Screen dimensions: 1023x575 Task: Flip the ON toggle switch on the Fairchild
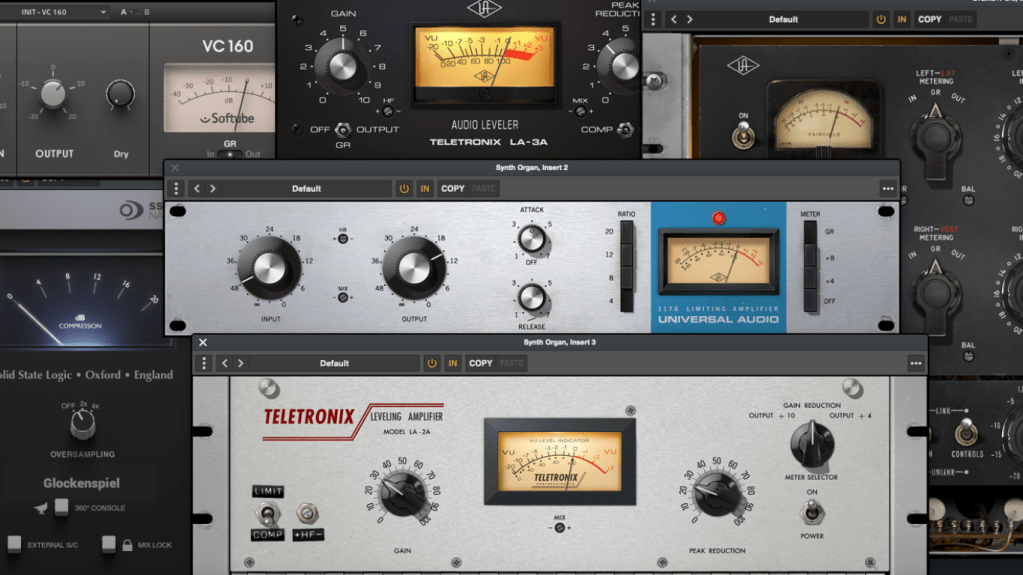(x=742, y=137)
